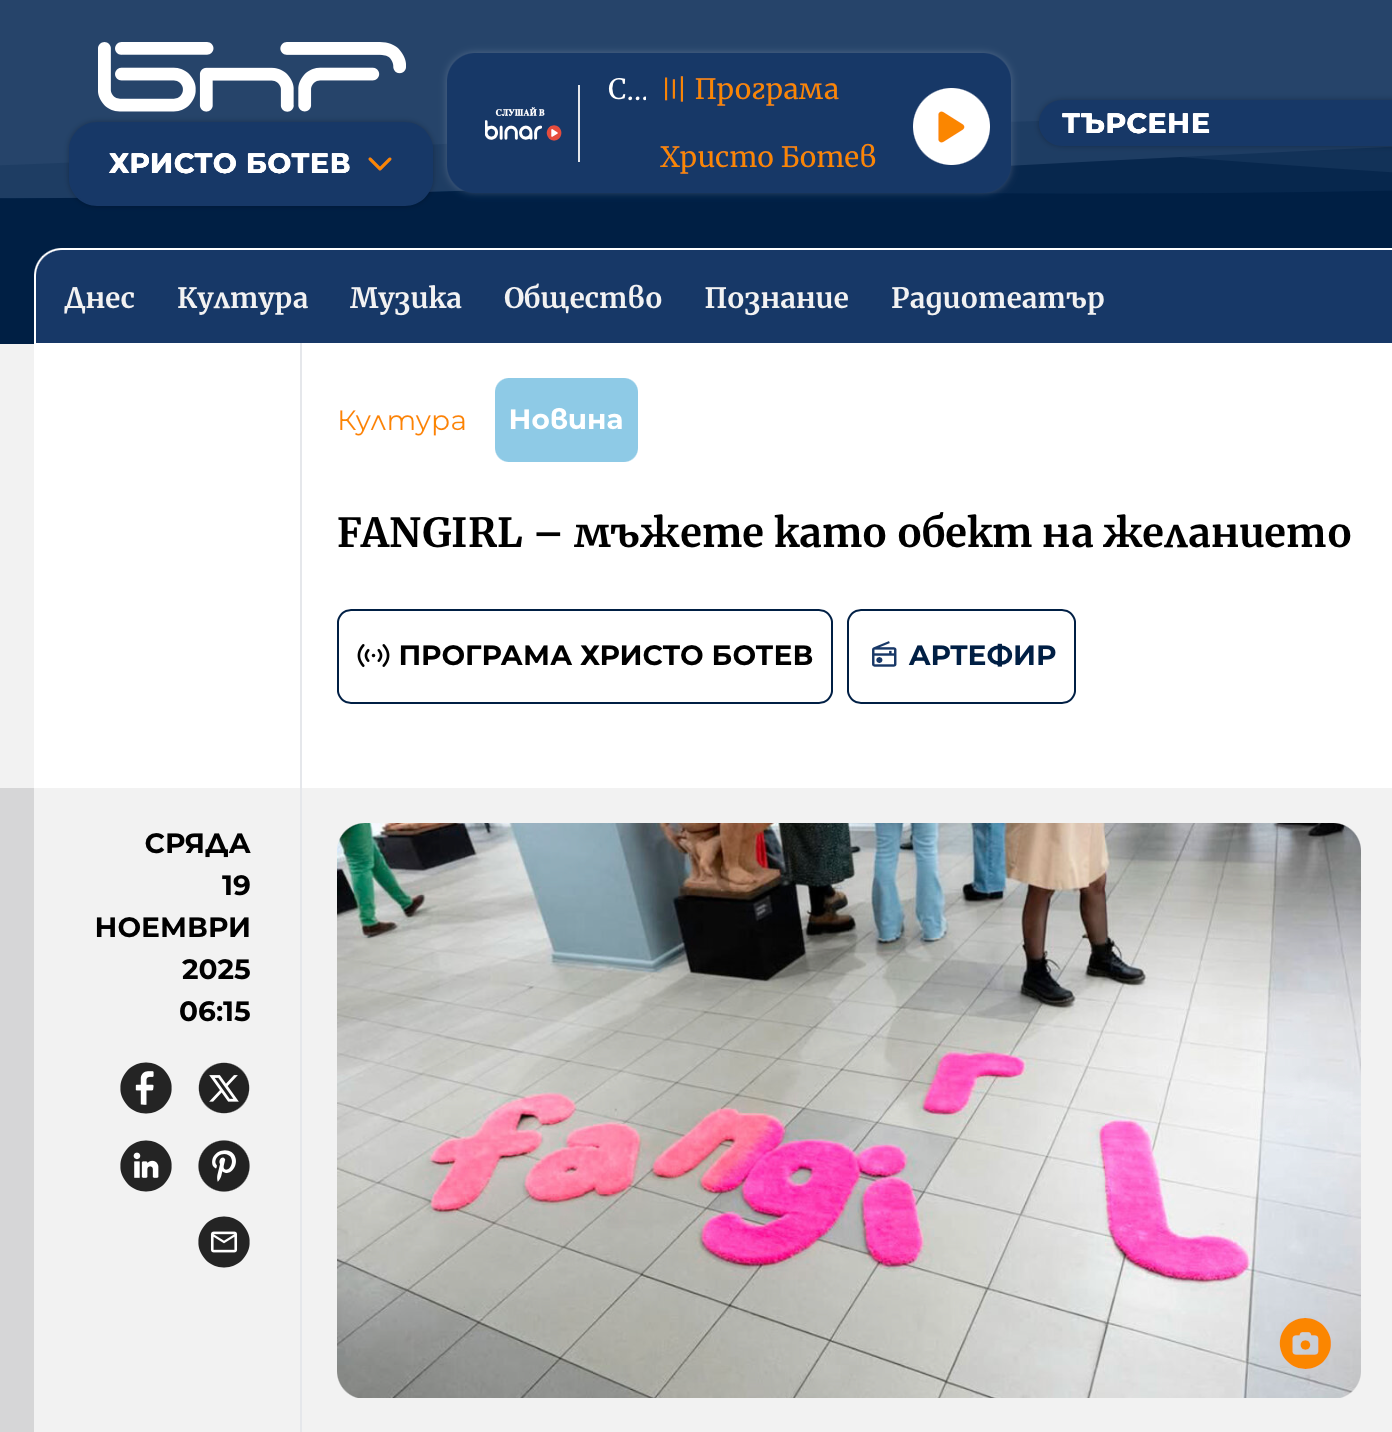Select the Новина tag badge
Viewport: 1392px width, 1432px height.
tap(566, 420)
